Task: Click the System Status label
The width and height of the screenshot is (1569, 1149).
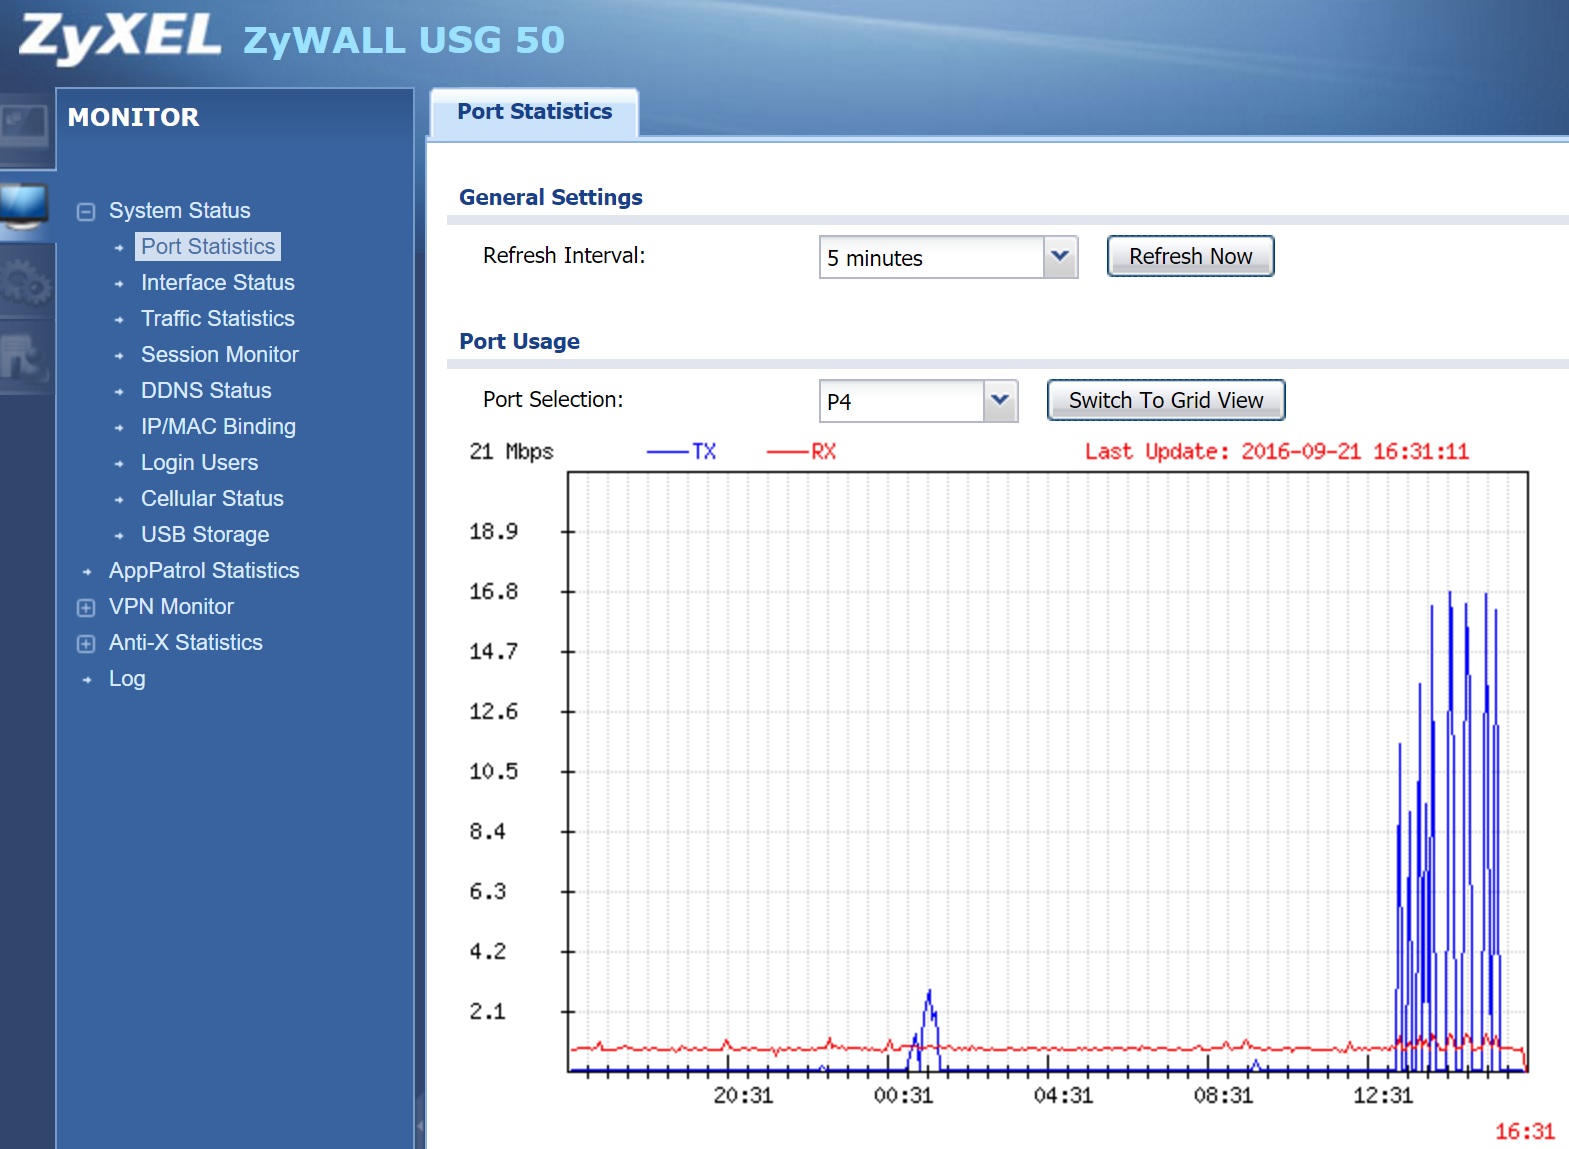Action: [x=180, y=210]
